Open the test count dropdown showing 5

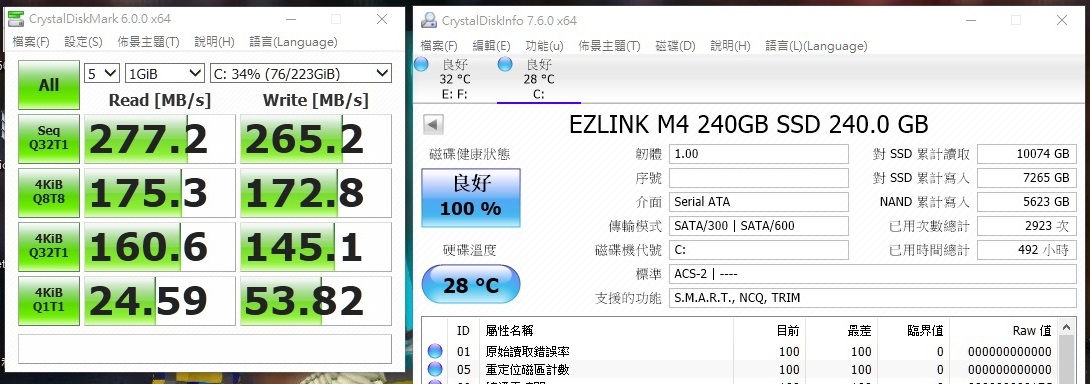(101, 73)
